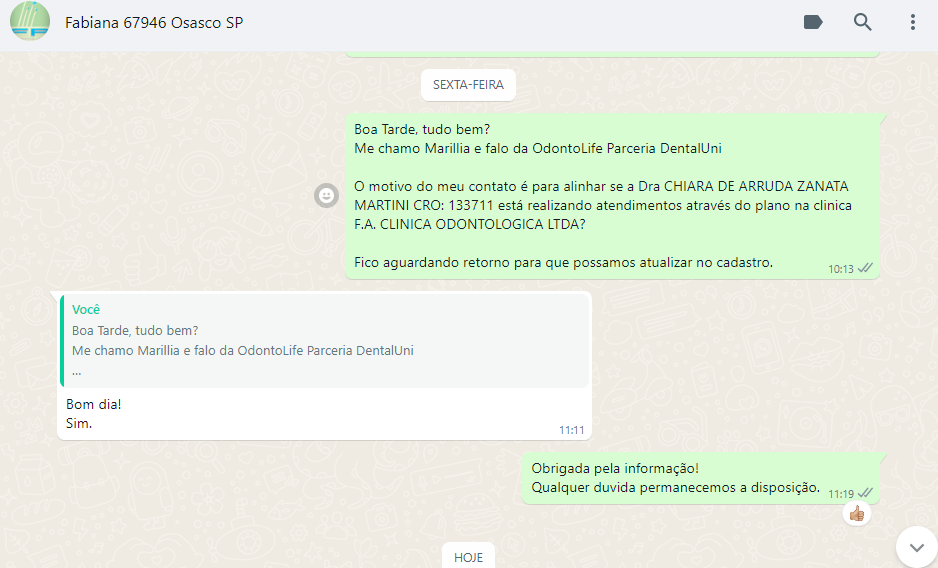
Task: Select the "Bom dia! Sim." reply text
Action: [94, 414]
